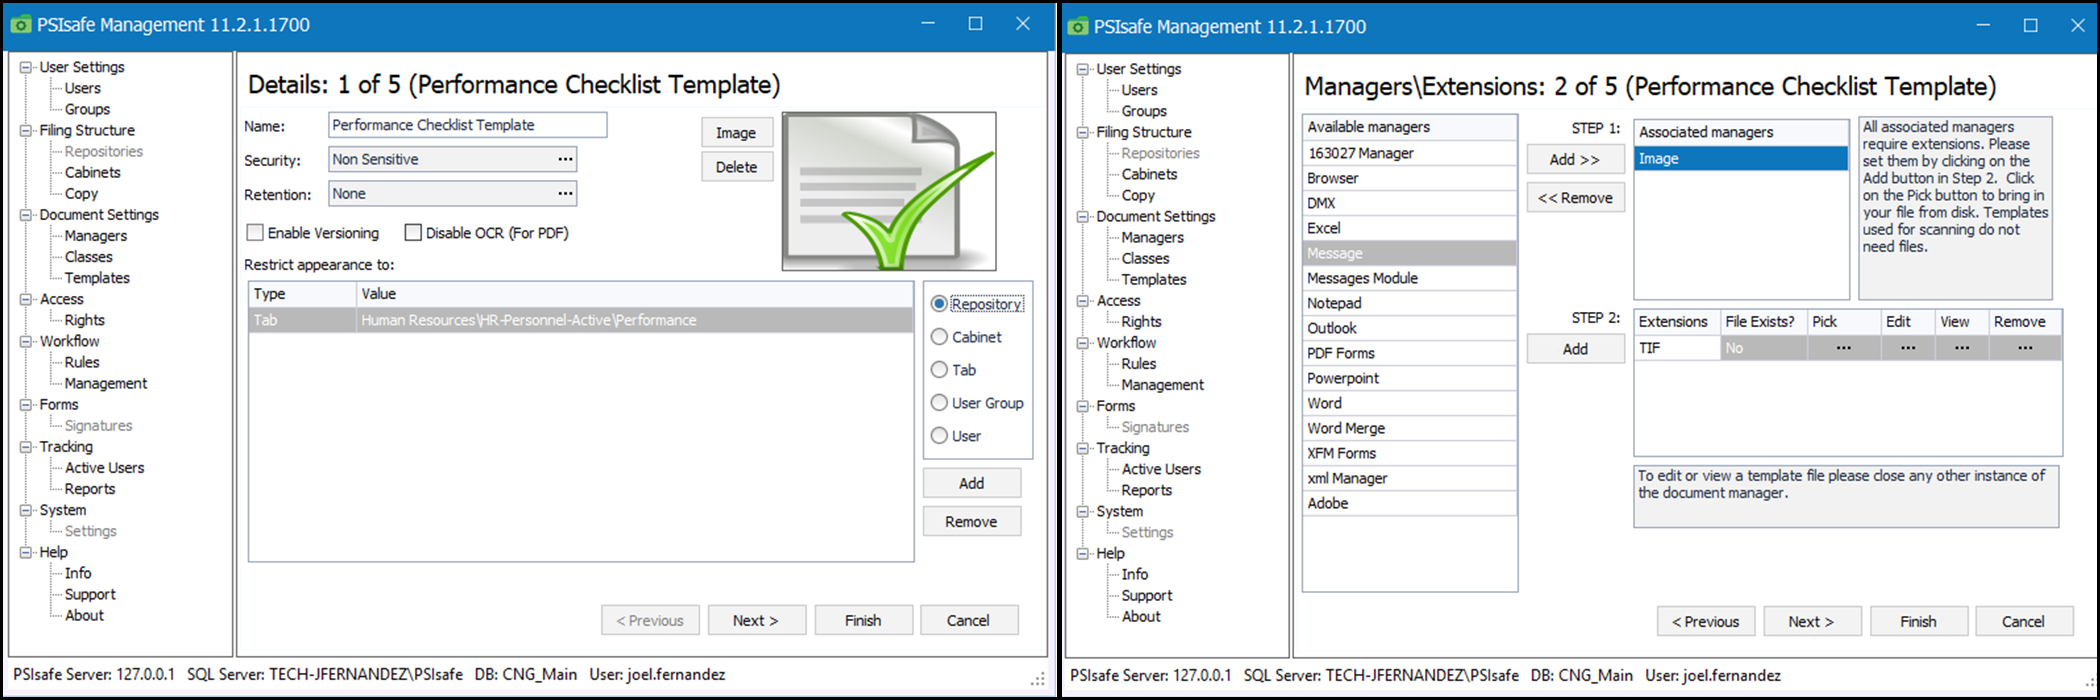Select the User radio button
The height and width of the screenshot is (700, 2100).
(939, 436)
